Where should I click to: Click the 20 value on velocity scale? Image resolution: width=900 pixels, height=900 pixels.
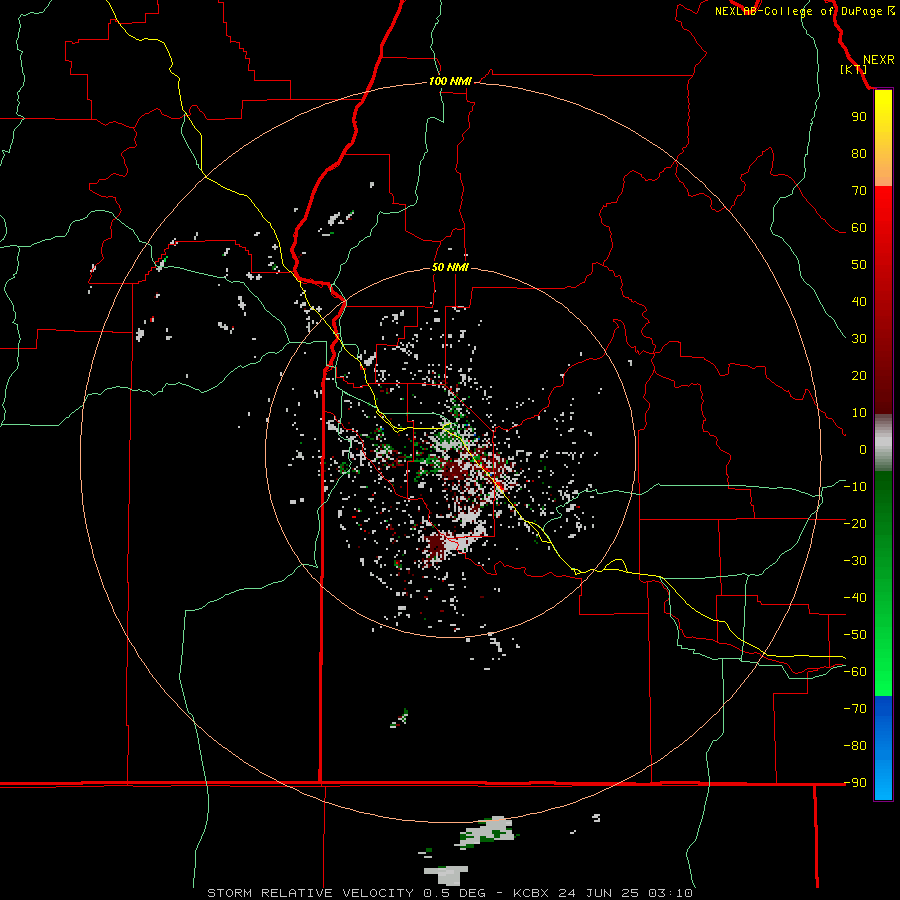click(859, 375)
